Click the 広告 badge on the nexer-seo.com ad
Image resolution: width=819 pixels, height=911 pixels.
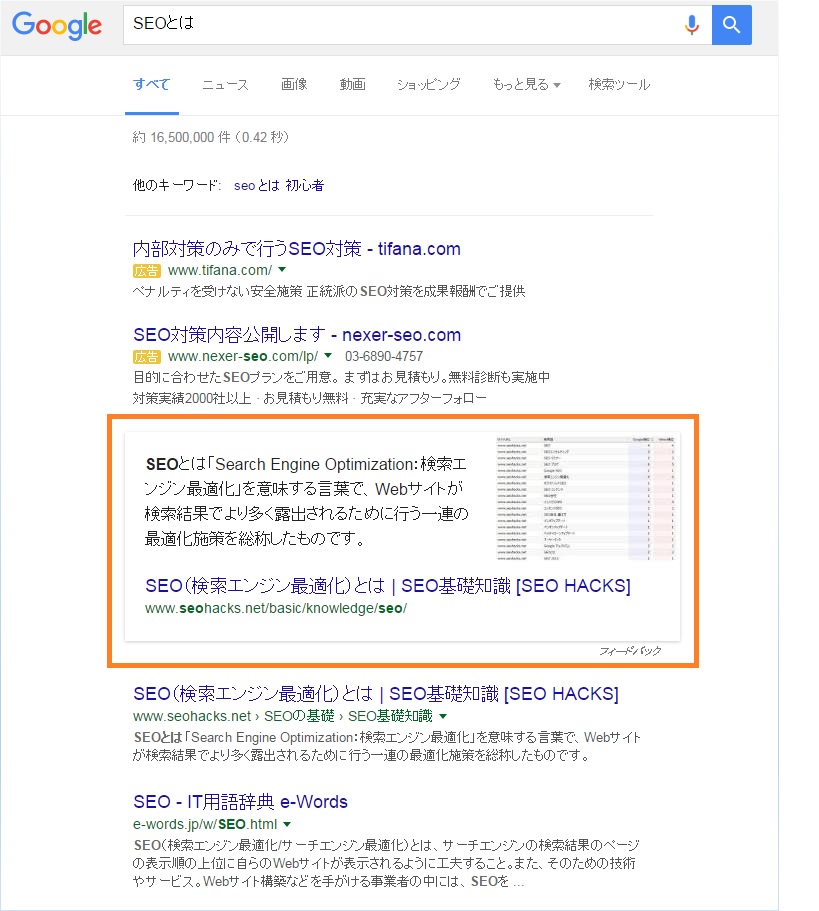146,357
